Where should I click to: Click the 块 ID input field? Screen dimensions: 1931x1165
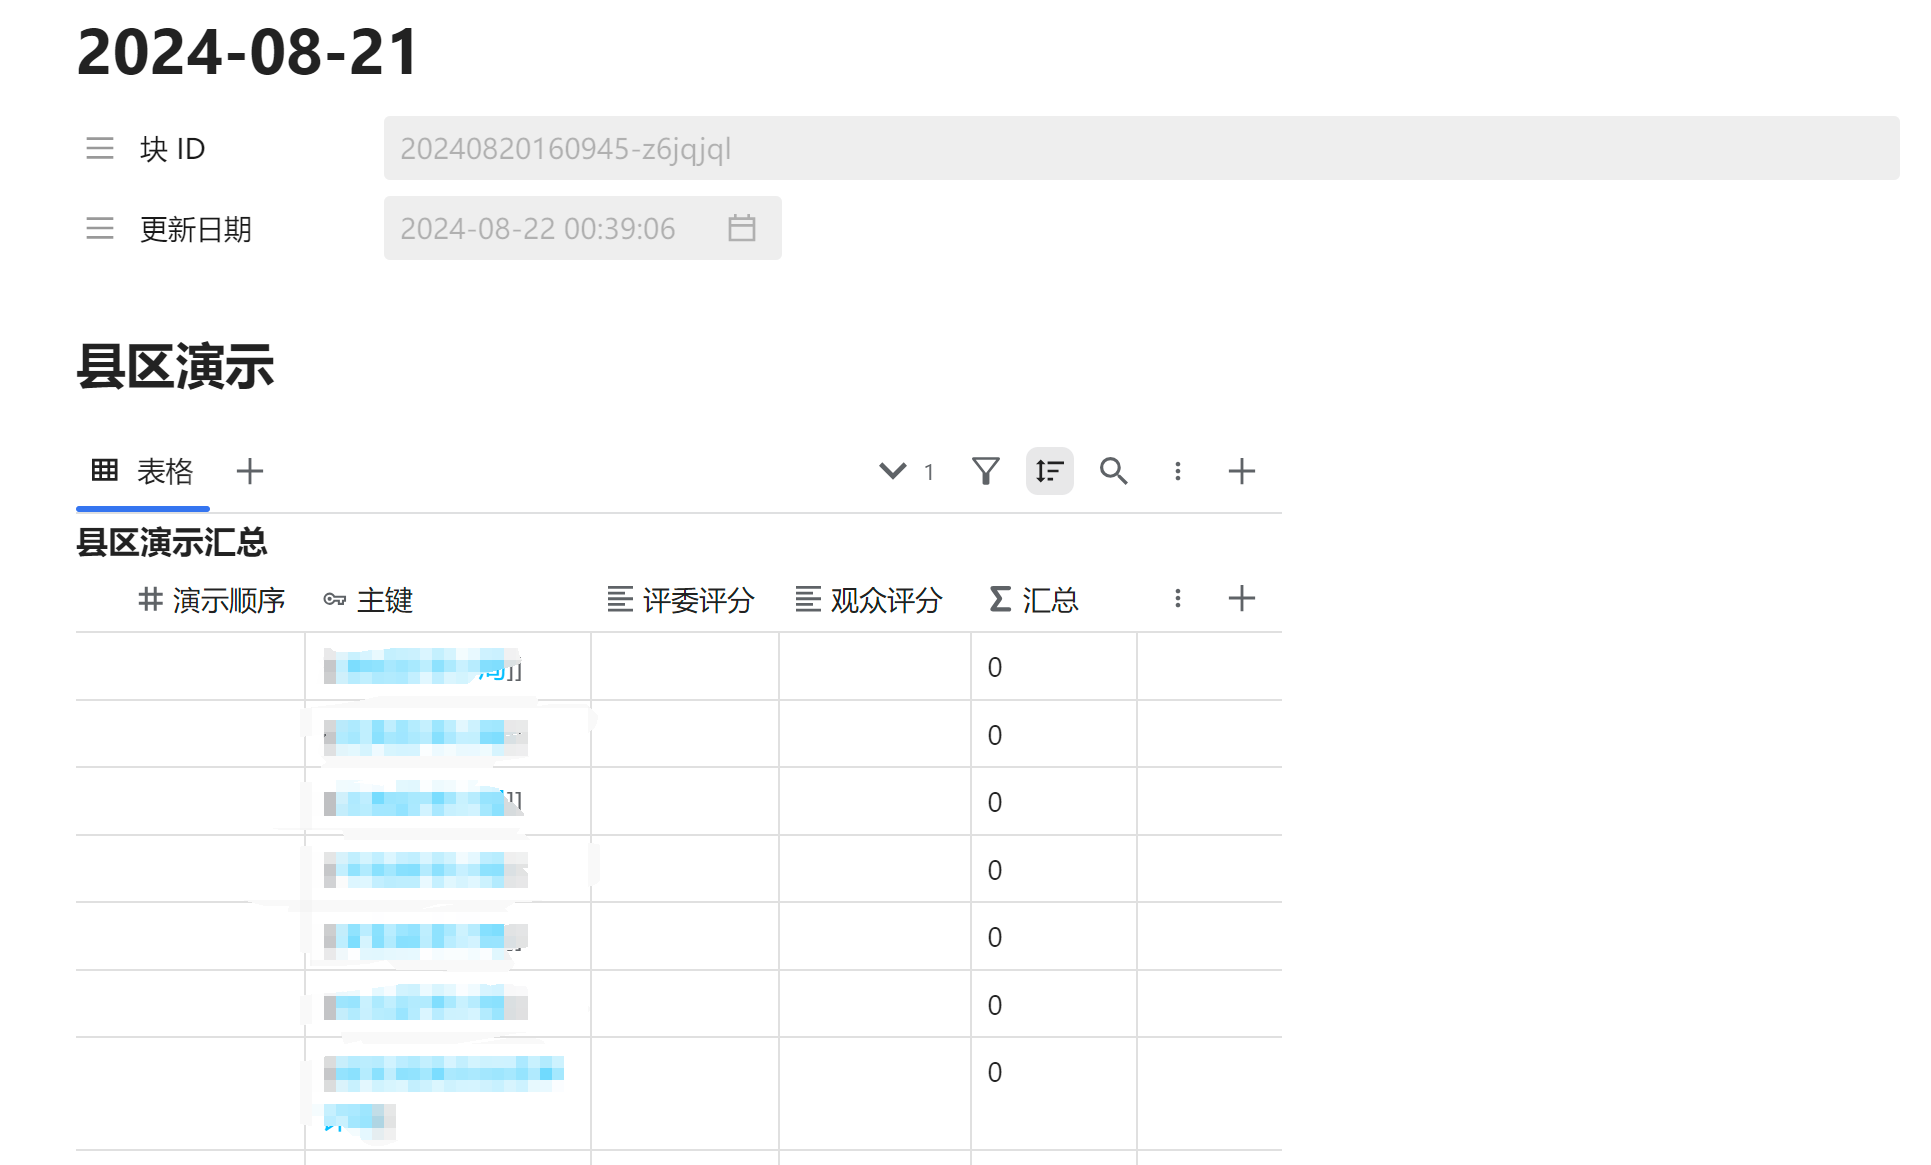pyautogui.click(x=1140, y=149)
